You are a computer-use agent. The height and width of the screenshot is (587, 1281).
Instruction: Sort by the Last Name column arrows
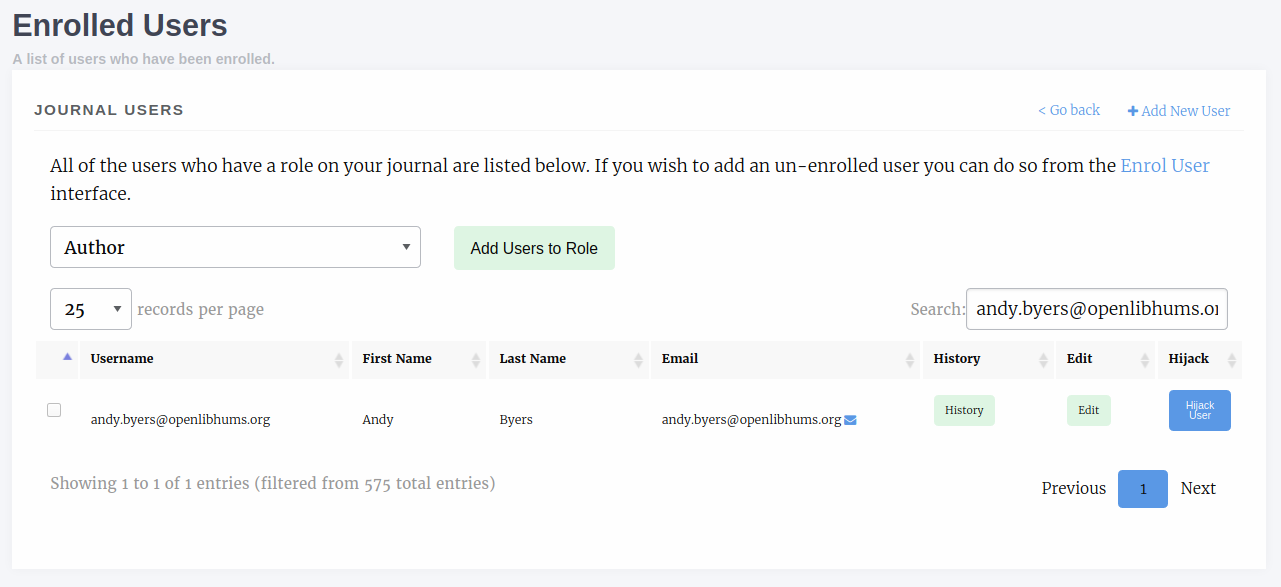point(639,360)
